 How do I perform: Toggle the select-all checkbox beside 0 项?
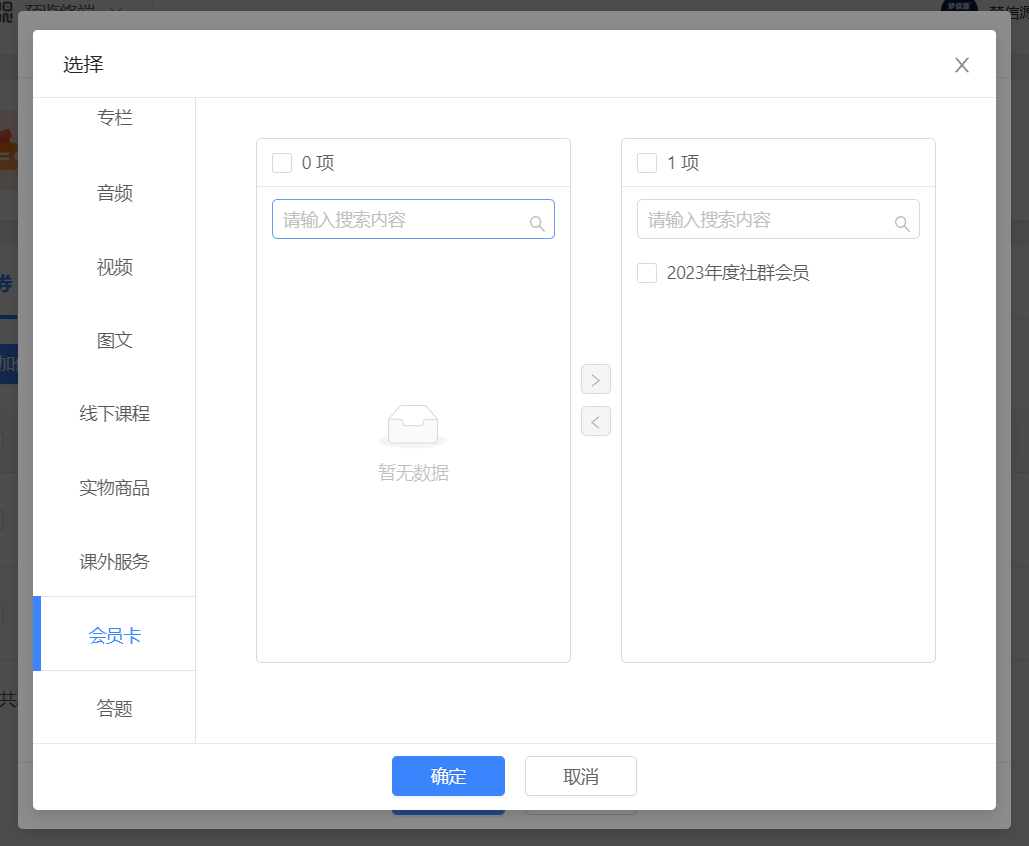click(x=282, y=163)
